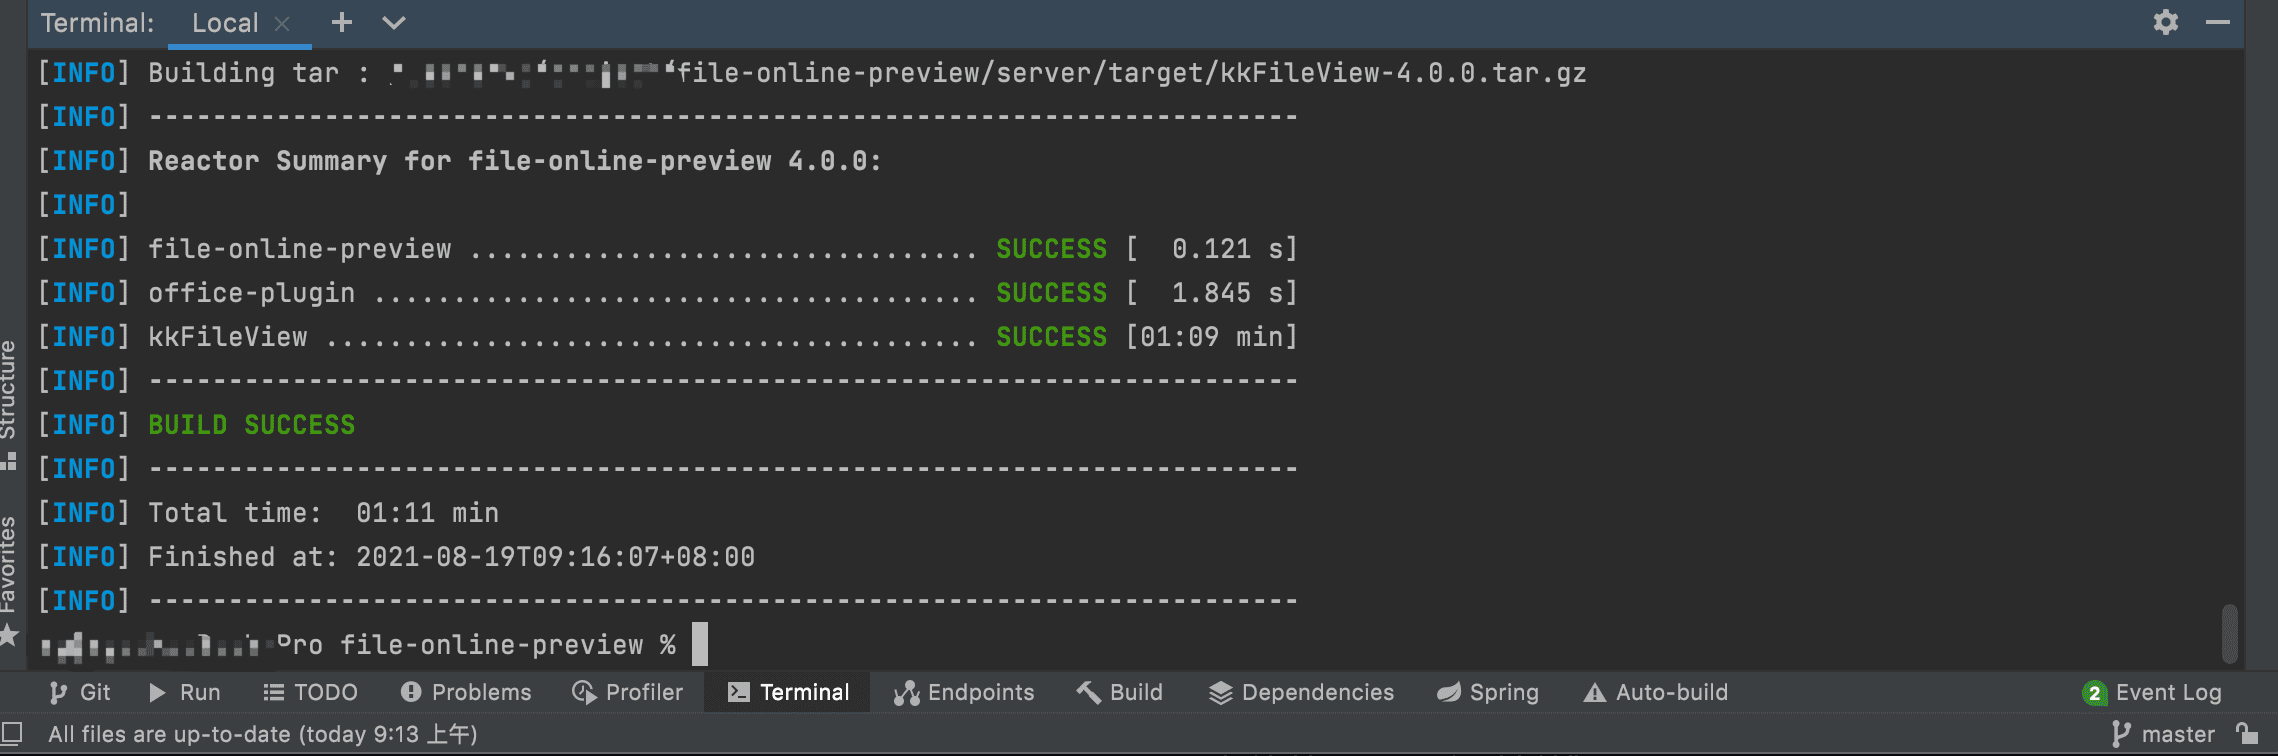Open the Problems tool window
Image resolution: width=2278 pixels, height=756 pixels.
[x=466, y=692]
